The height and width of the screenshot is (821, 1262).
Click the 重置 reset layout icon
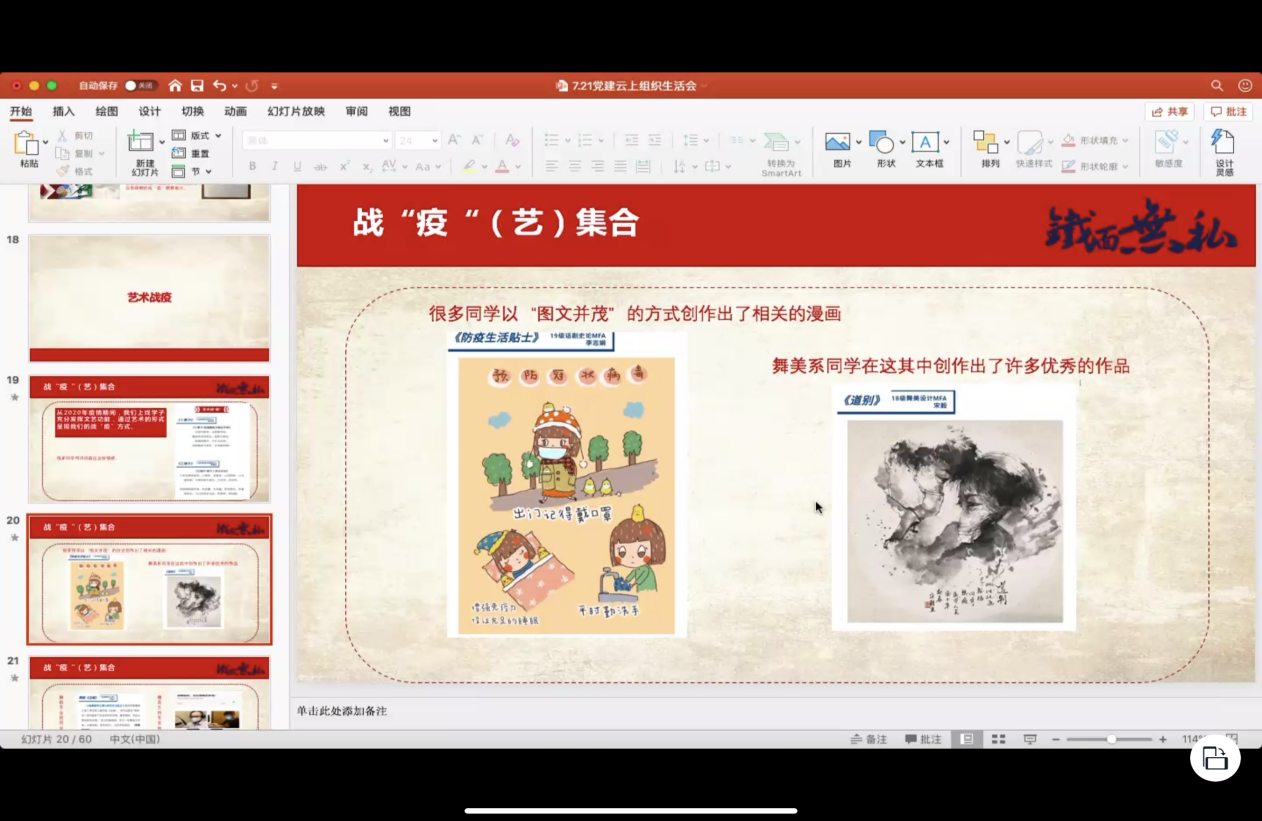pyautogui.click(x=179, y=153)
